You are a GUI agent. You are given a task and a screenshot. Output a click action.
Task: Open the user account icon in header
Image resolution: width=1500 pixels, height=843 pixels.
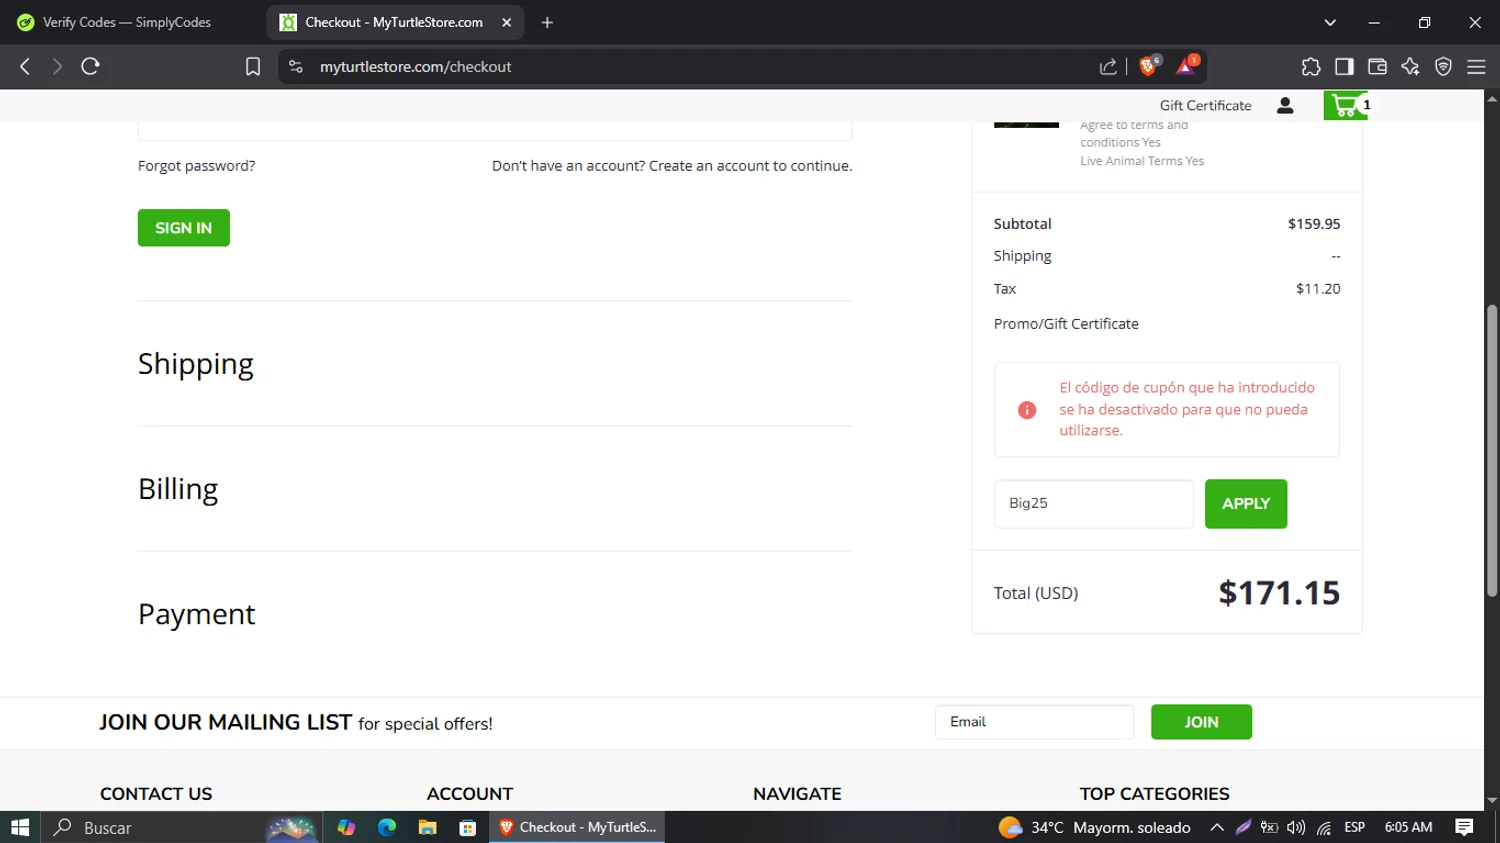(1285, 105)
